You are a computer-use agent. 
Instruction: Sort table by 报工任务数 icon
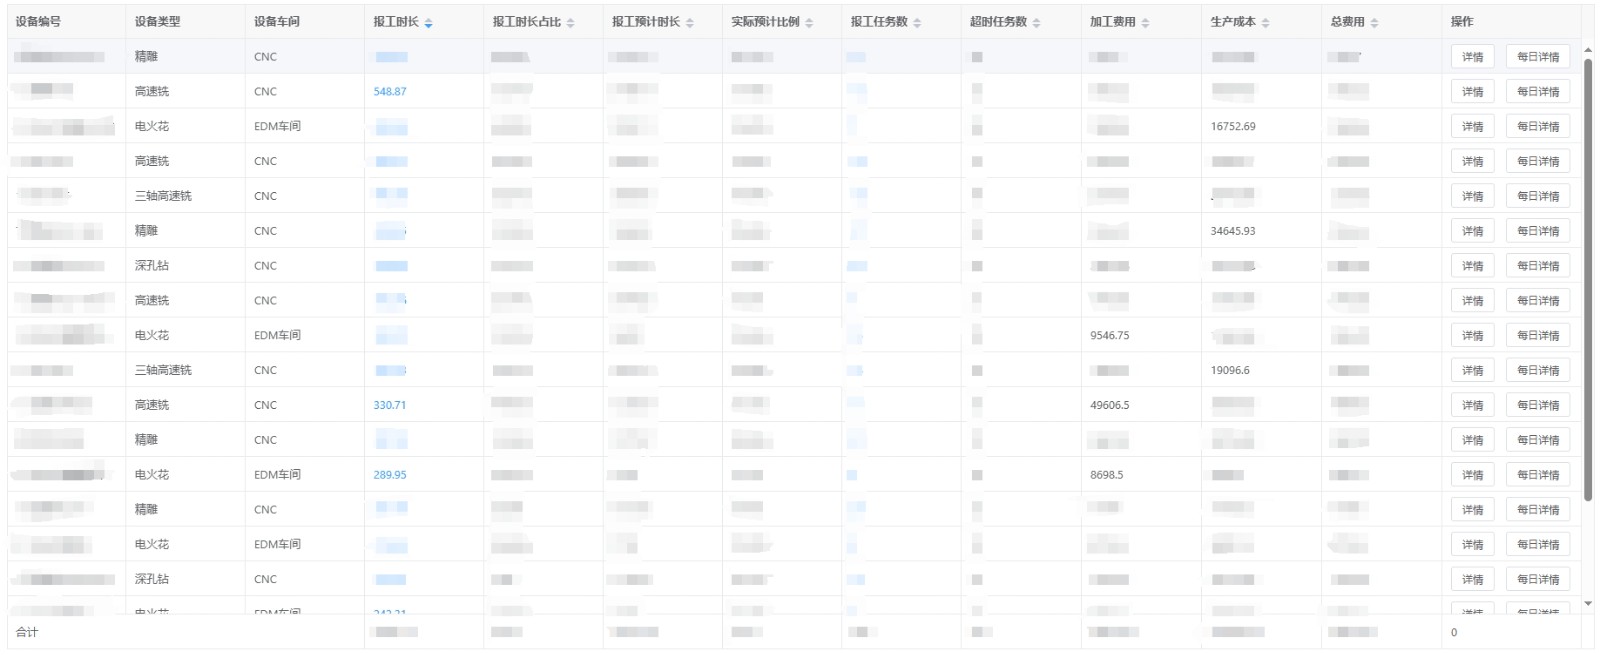[917, 23]
